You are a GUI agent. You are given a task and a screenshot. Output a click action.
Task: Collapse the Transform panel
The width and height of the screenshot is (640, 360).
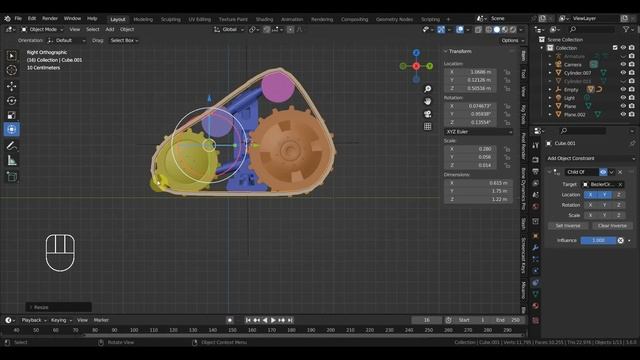(445, 51)
